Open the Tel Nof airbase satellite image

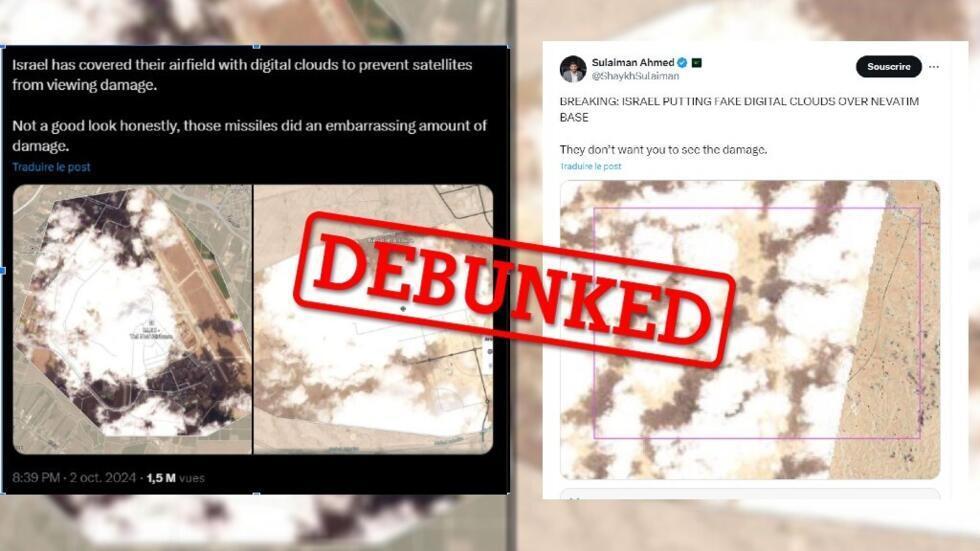132,319
